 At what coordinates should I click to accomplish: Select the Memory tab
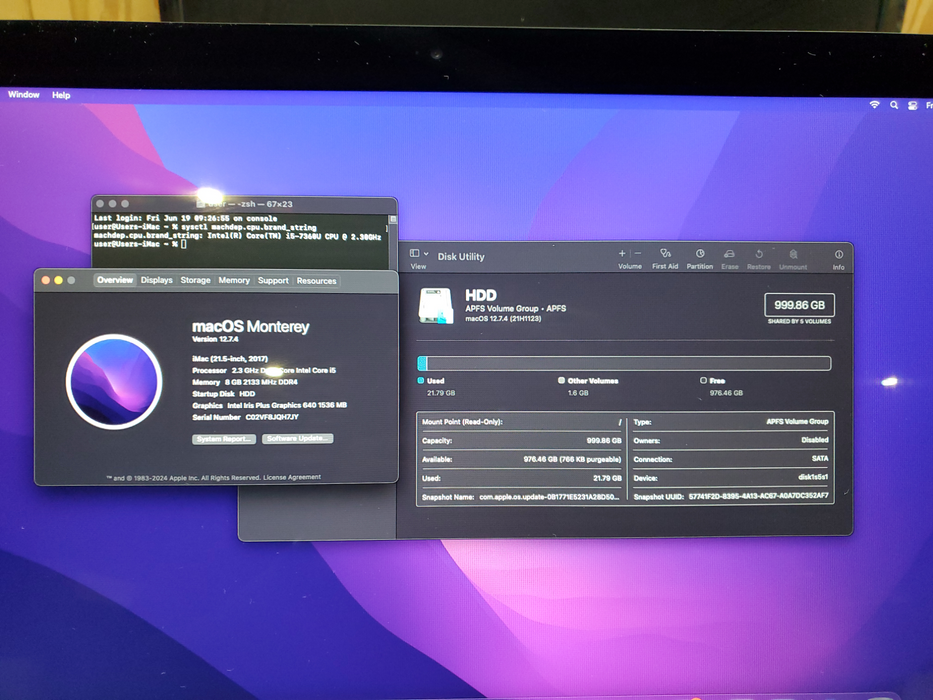coord(234,280)
